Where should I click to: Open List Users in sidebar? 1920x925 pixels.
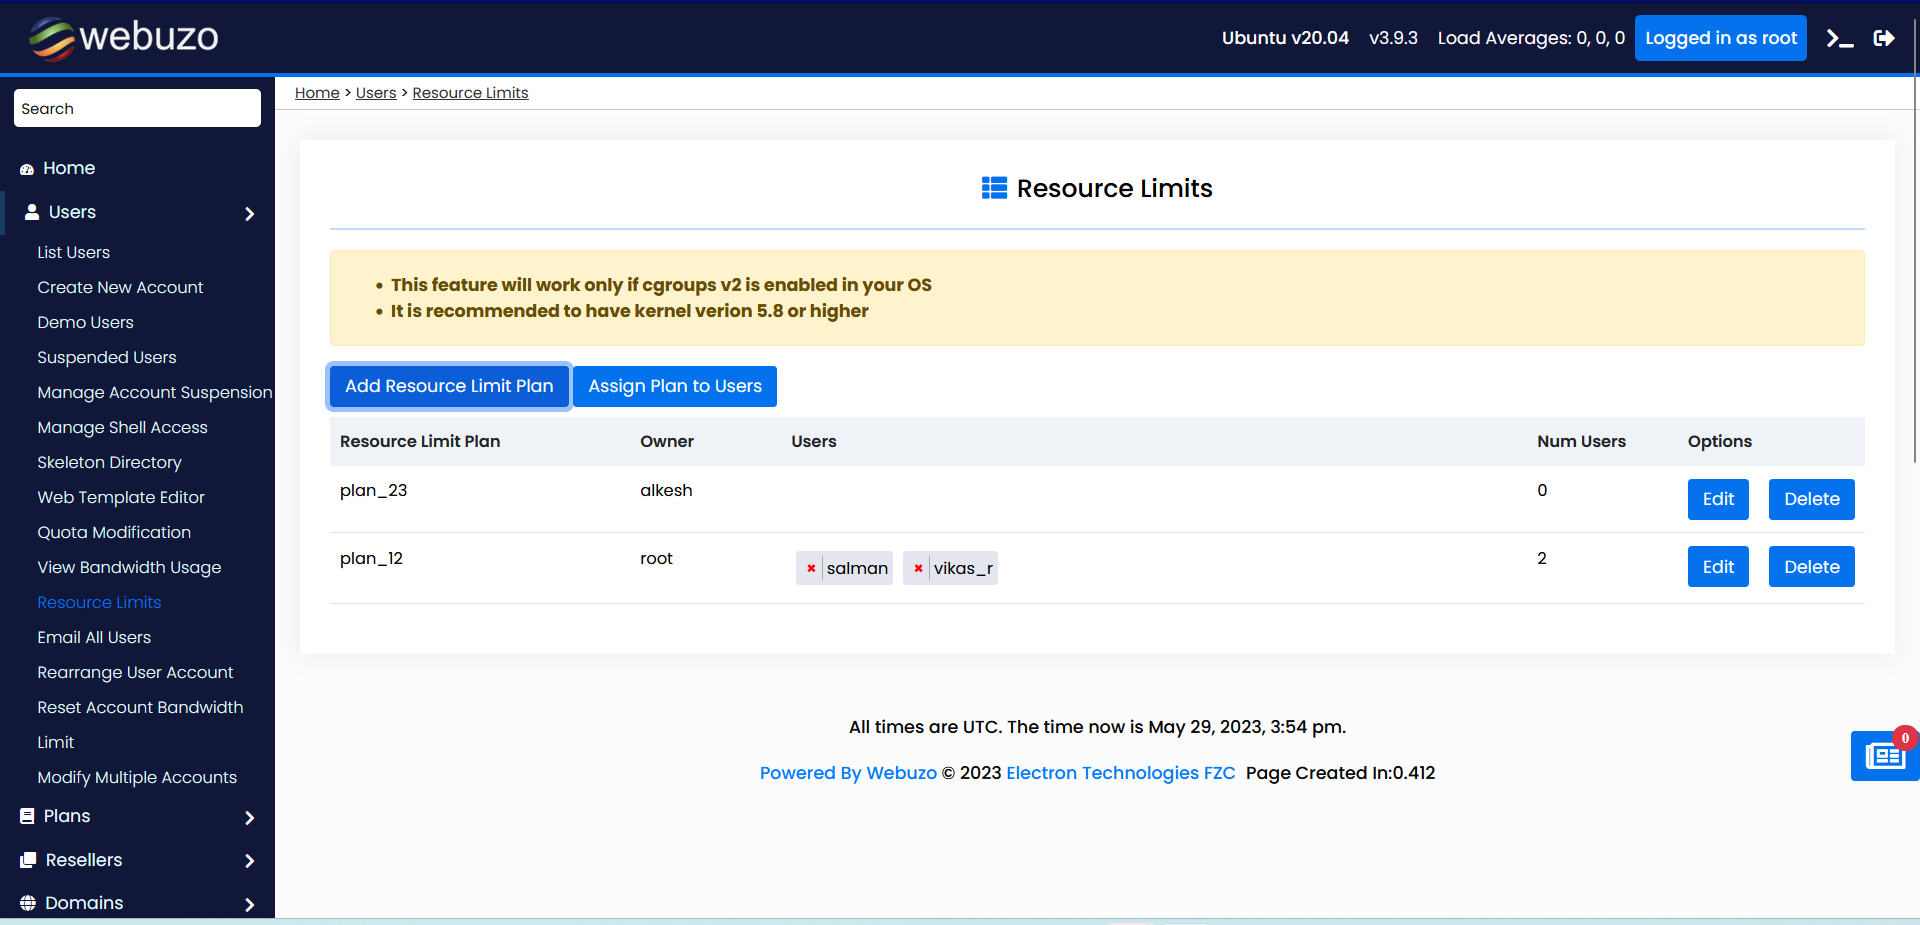[x=73, y=252]
